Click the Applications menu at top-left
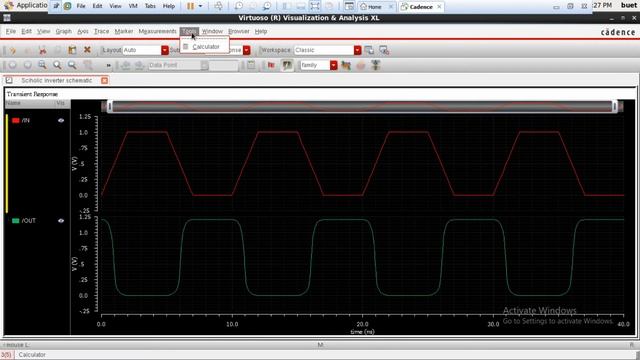The width and height of the screenshot is (640, 360). pos(27,5)
